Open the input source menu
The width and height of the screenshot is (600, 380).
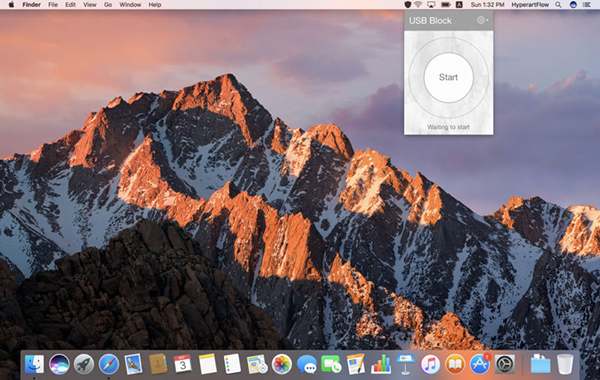459,5
